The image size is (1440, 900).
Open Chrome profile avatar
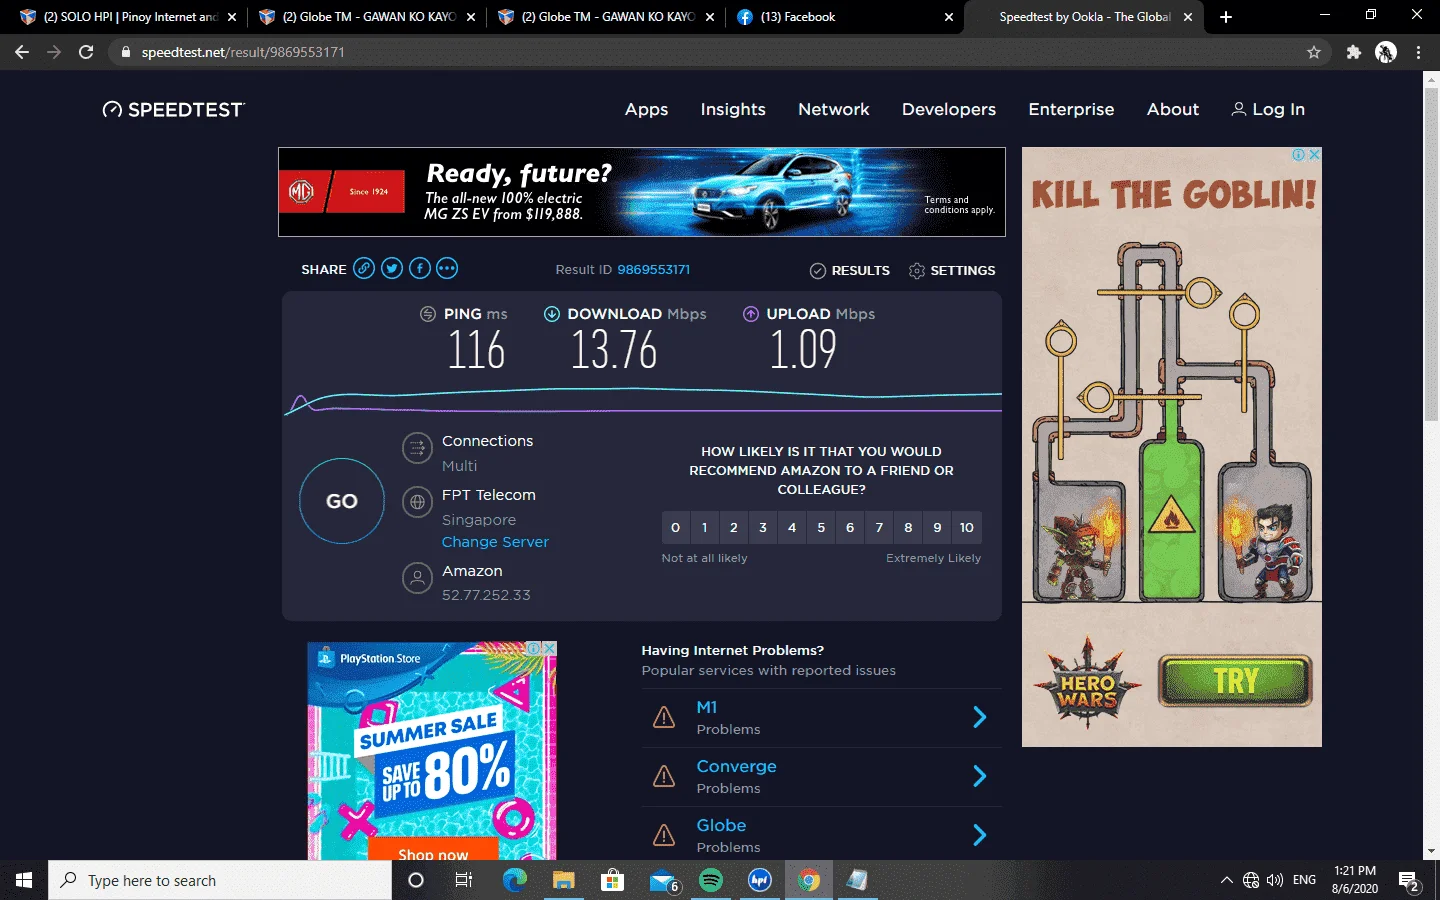pyautogui.click(x=1386, y=52)
